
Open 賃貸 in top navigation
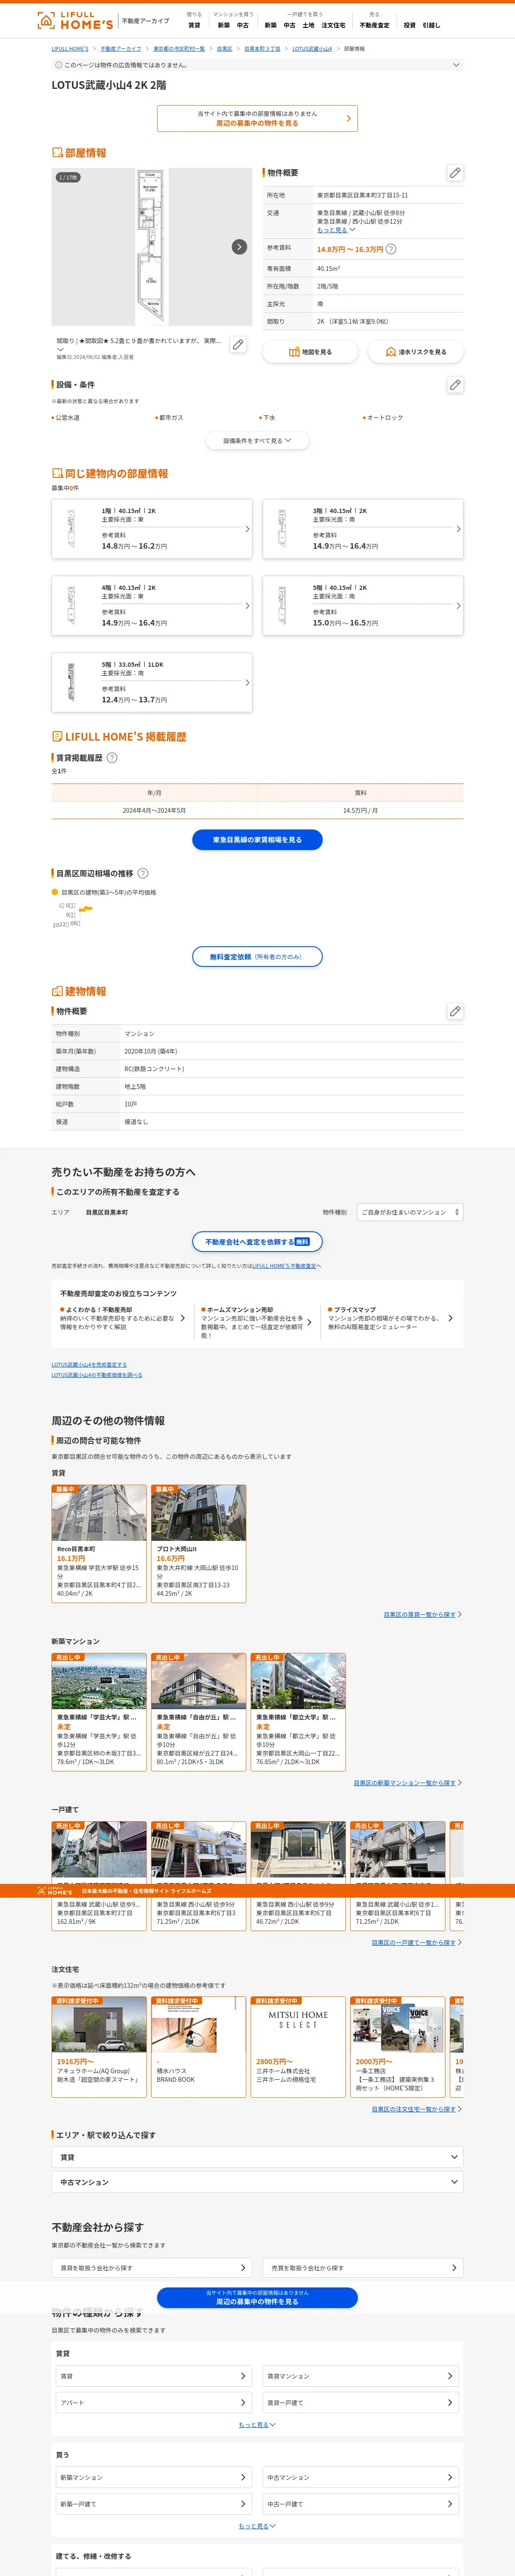click(x=194, y=25)
